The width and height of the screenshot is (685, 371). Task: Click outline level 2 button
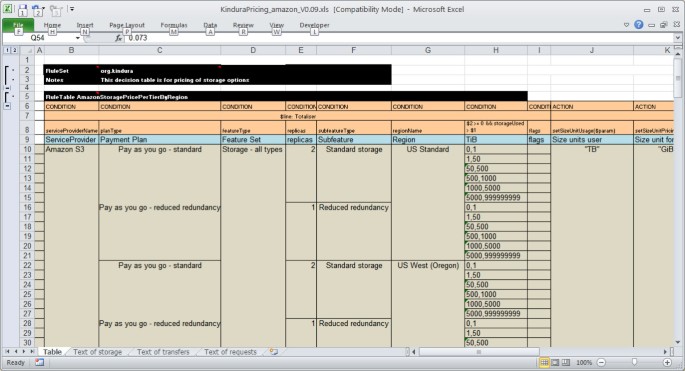pos(14,50)
